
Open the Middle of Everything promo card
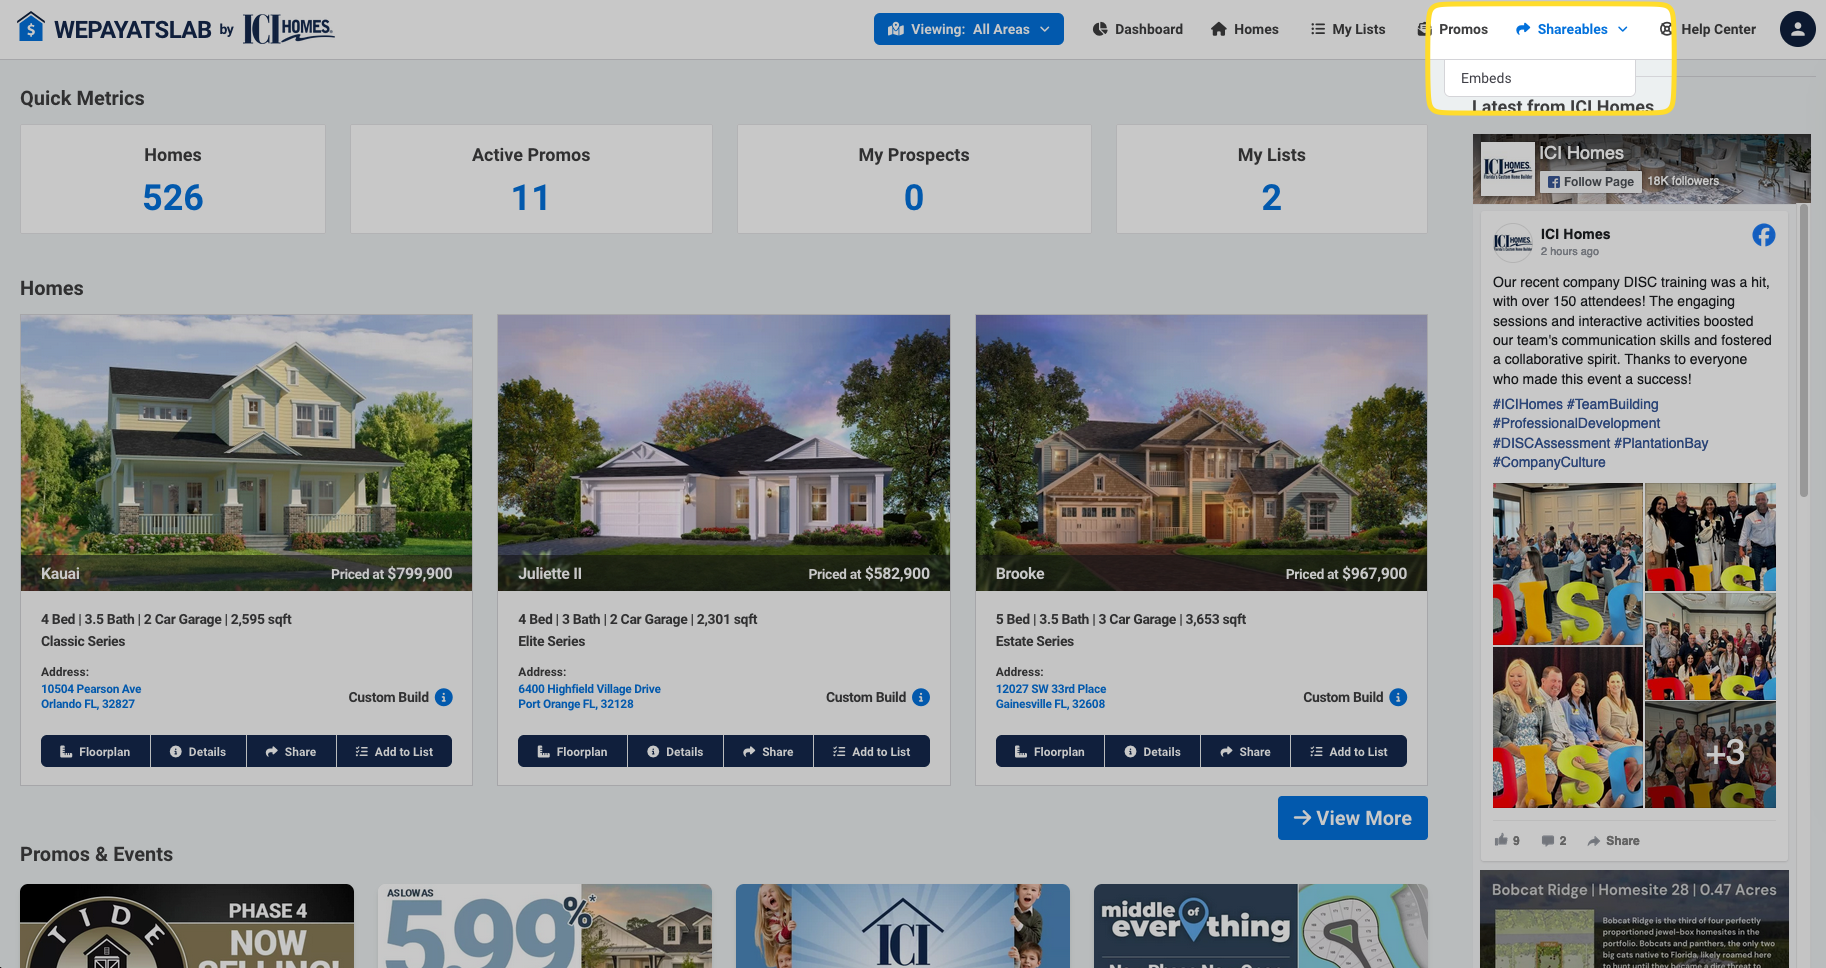point(1261,926)
